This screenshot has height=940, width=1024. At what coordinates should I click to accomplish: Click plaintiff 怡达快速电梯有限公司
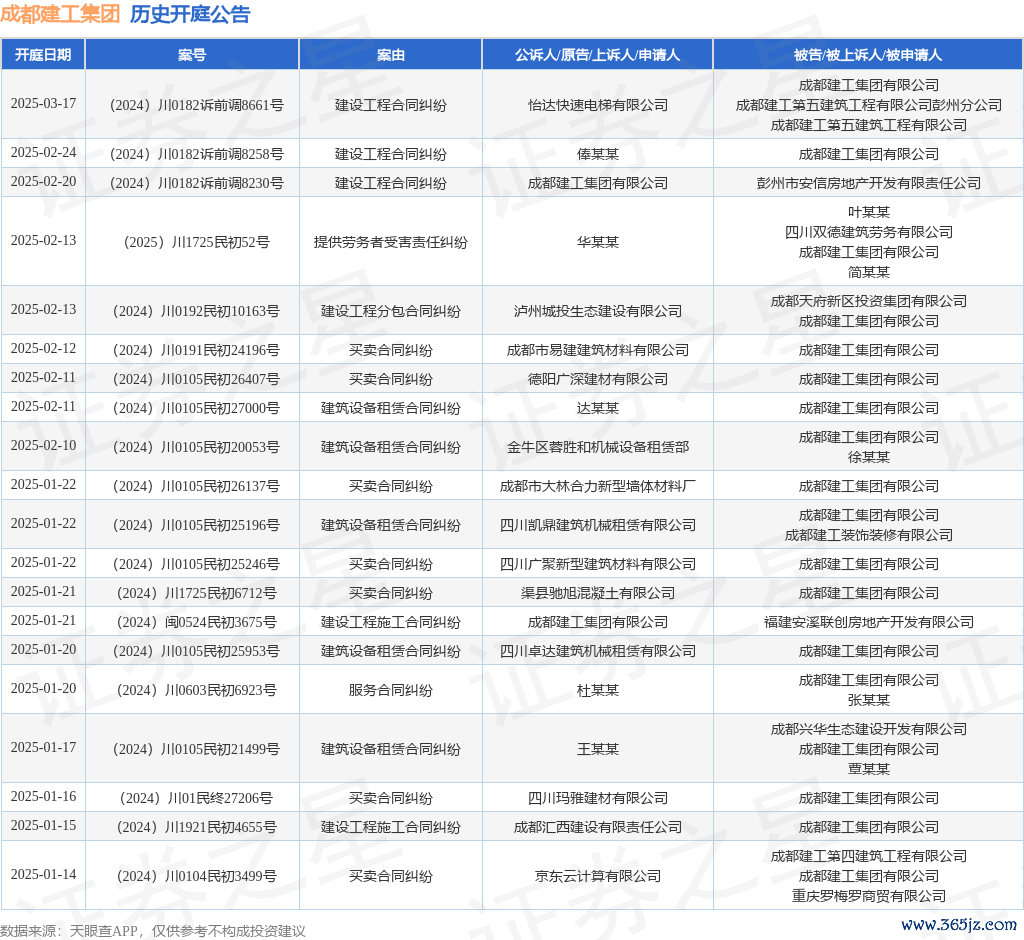click(598, 105)
